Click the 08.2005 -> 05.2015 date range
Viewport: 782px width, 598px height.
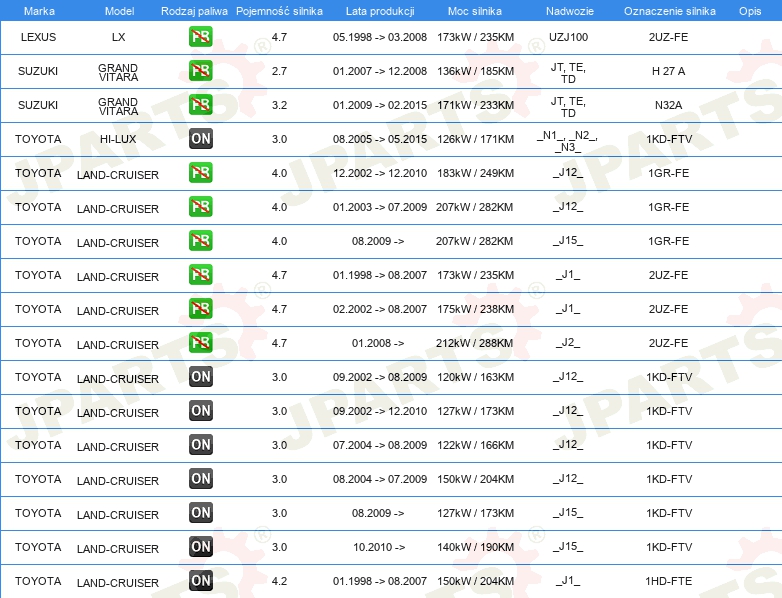[380, 139]
